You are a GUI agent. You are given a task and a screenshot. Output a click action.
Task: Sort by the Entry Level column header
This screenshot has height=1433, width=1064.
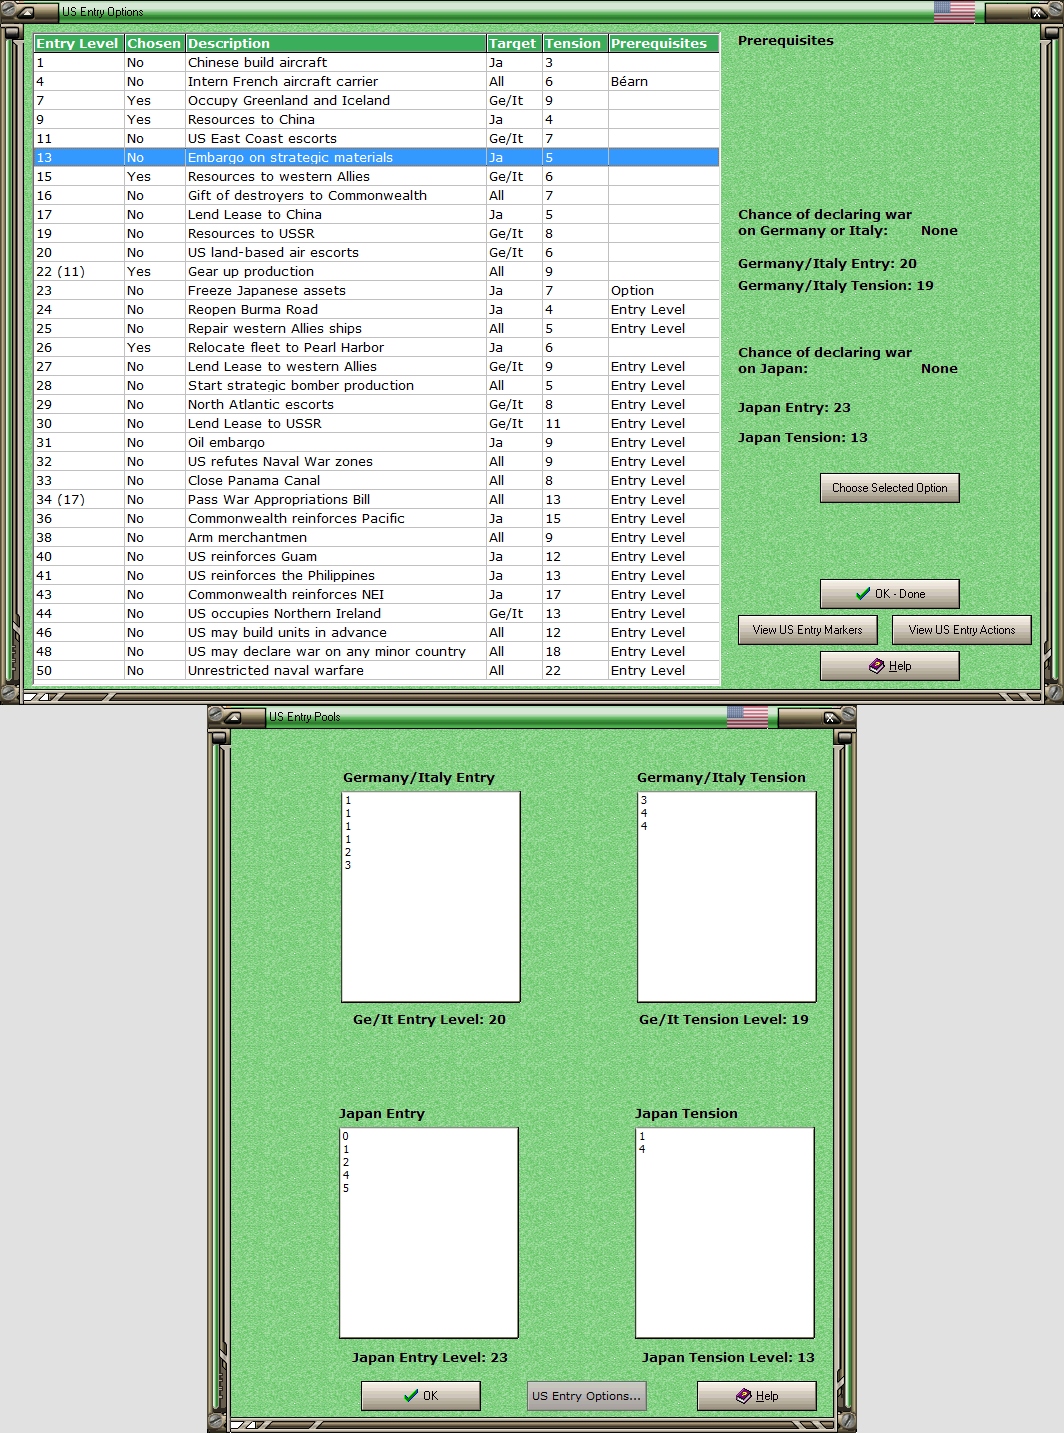(x=78, y=43)
